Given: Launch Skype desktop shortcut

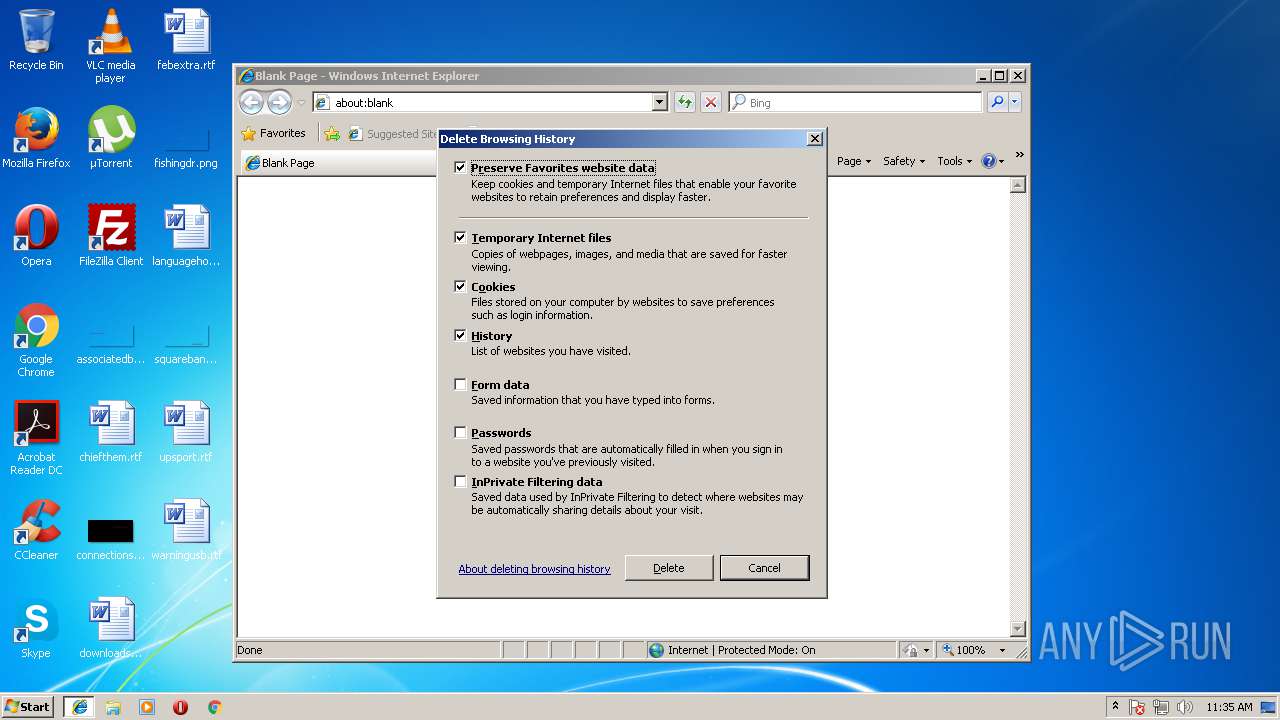Looking at the screenshot, I should point(36,628).
